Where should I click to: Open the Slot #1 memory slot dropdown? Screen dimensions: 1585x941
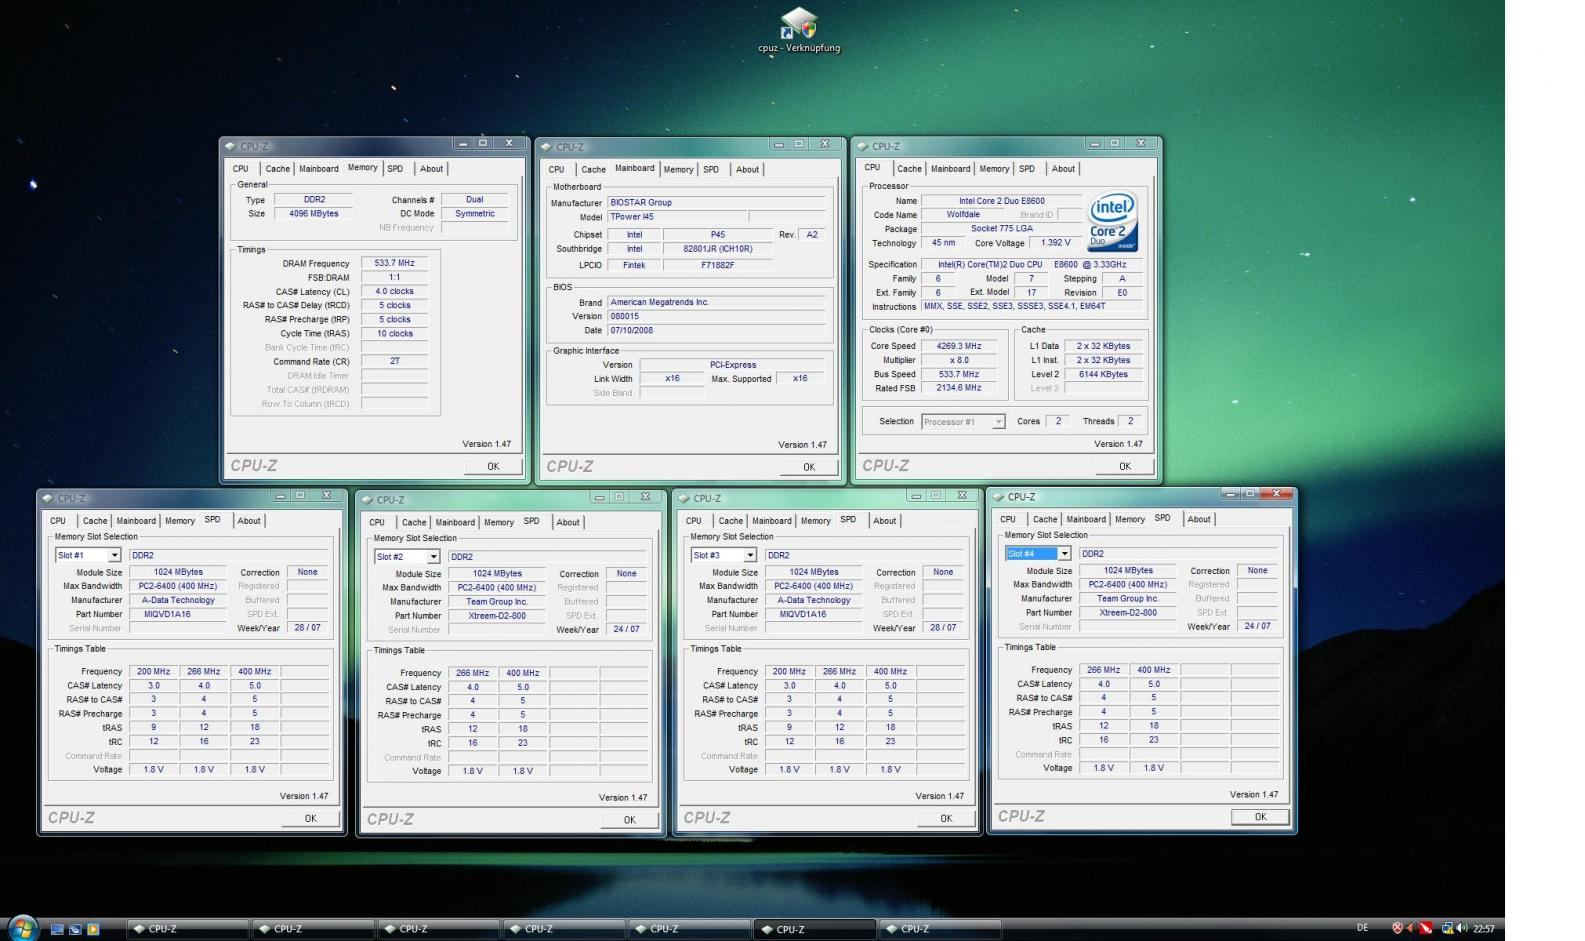tap(114, 555)
